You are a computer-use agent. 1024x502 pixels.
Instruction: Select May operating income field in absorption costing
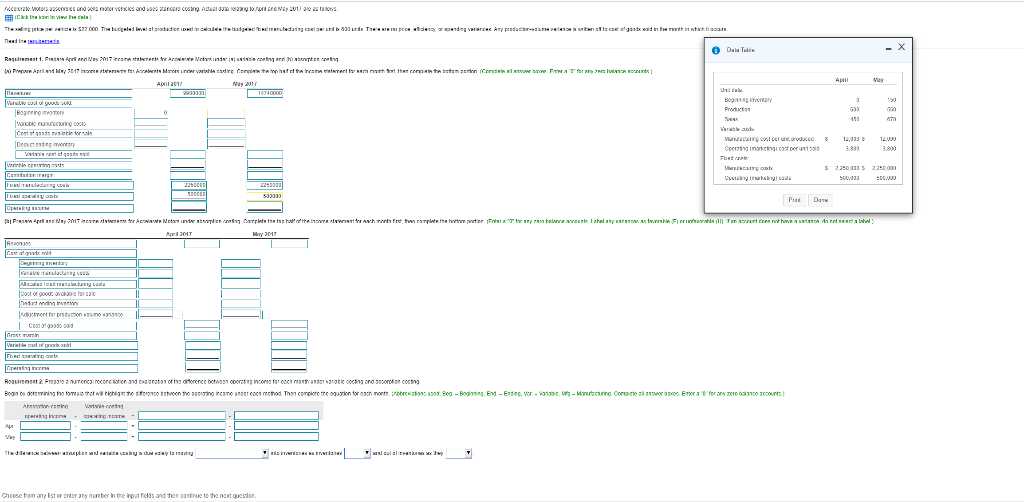[x=290, y=368]
